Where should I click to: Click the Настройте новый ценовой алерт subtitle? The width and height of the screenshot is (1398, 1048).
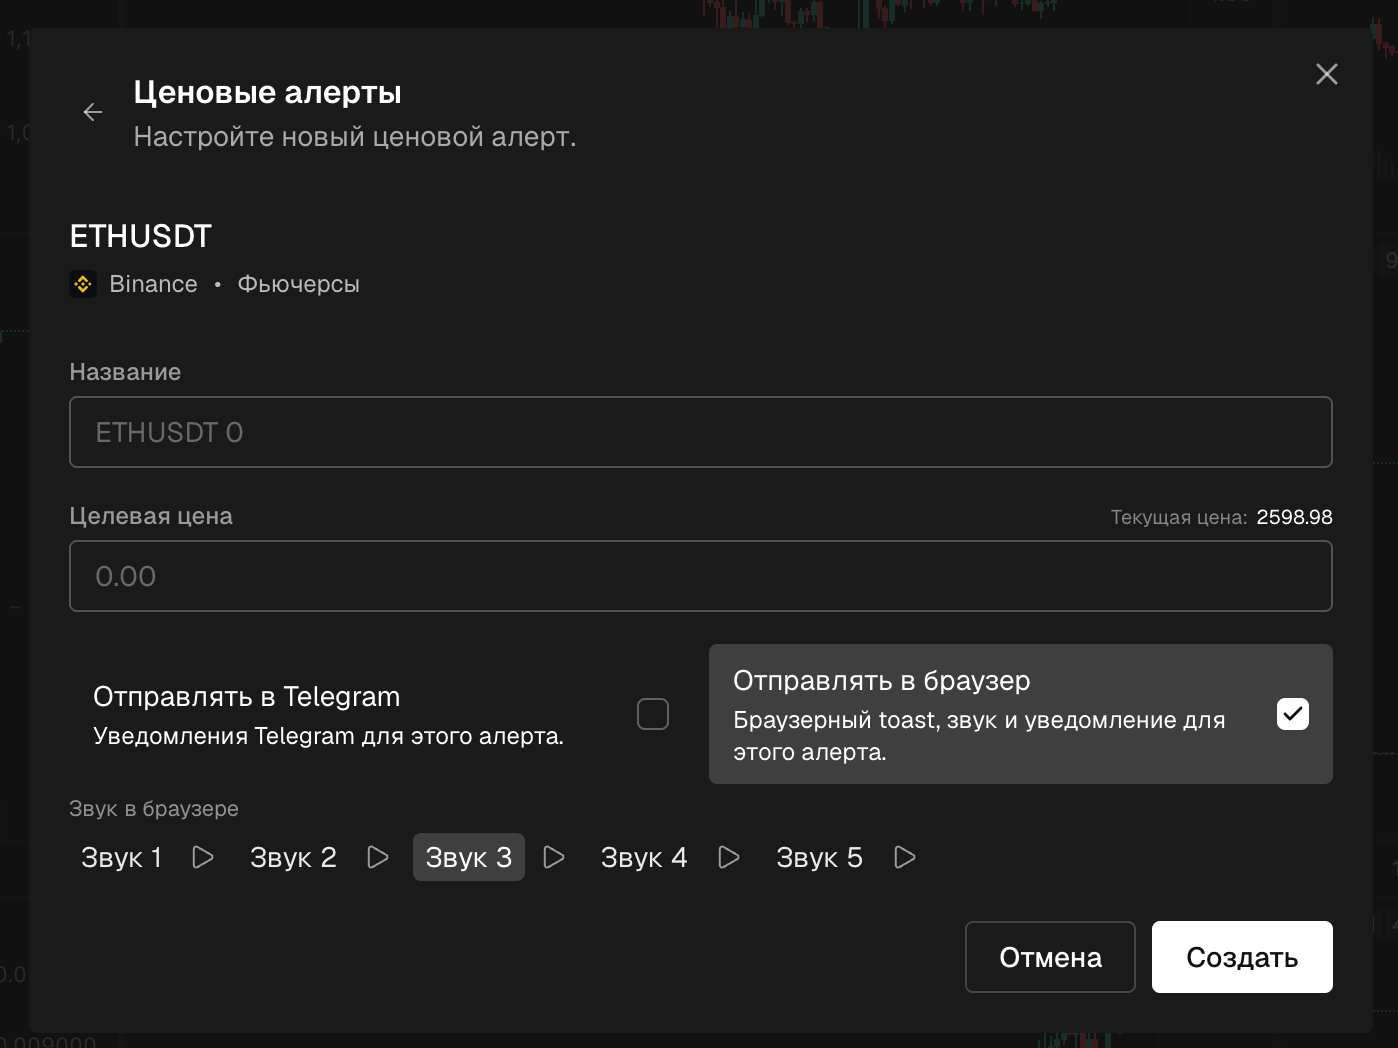[x=355, y=137]
